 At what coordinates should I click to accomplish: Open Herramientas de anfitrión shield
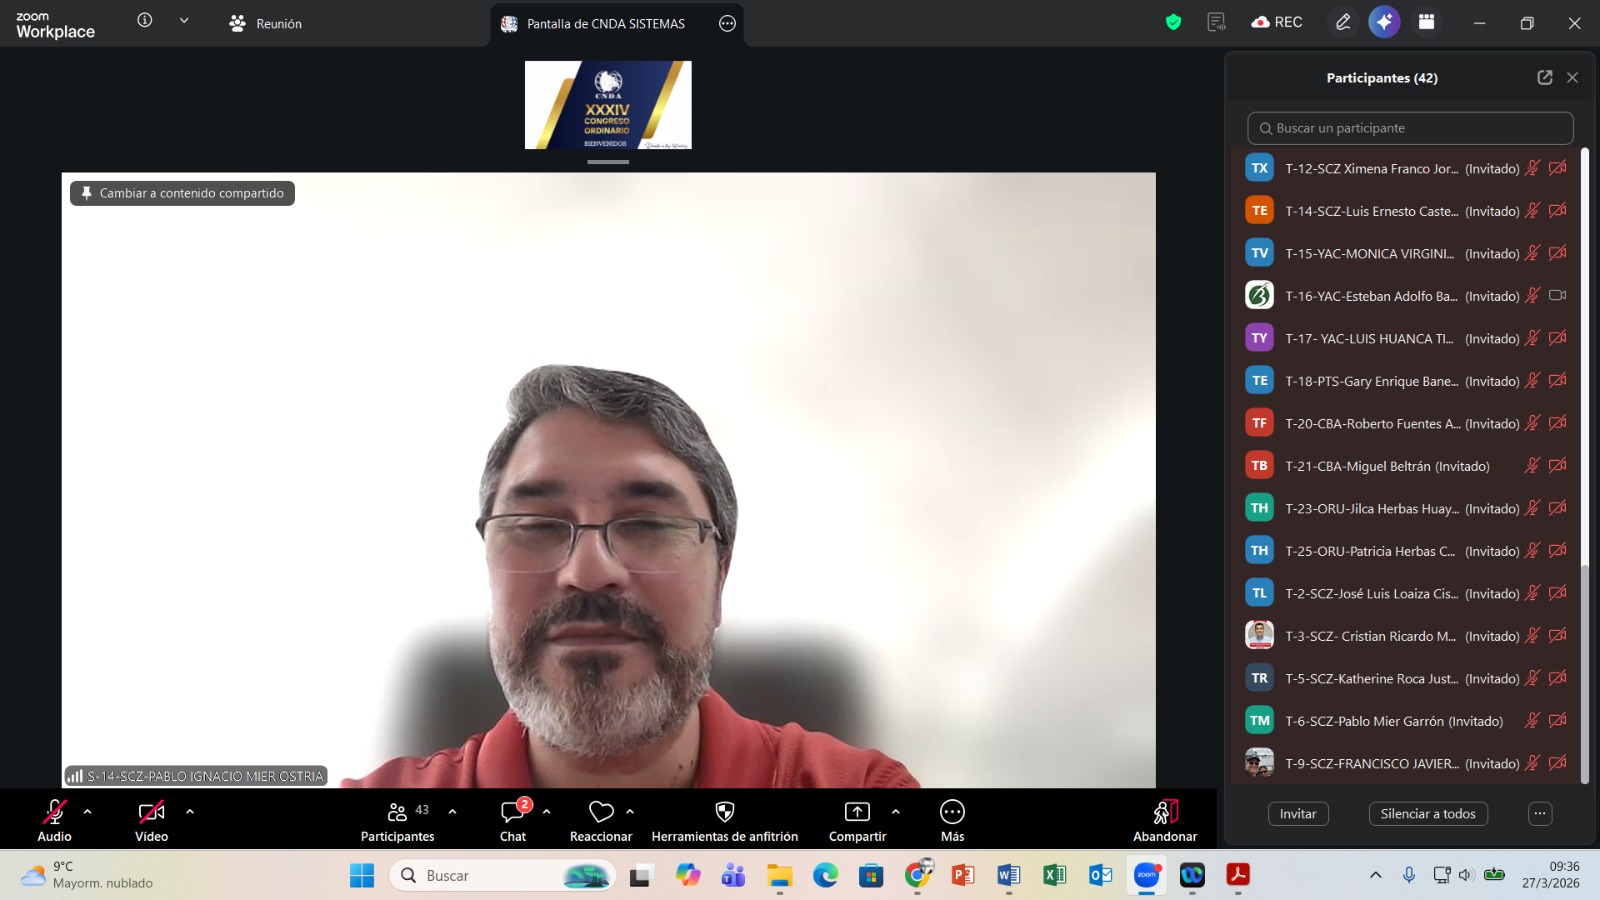pos(725,812)
